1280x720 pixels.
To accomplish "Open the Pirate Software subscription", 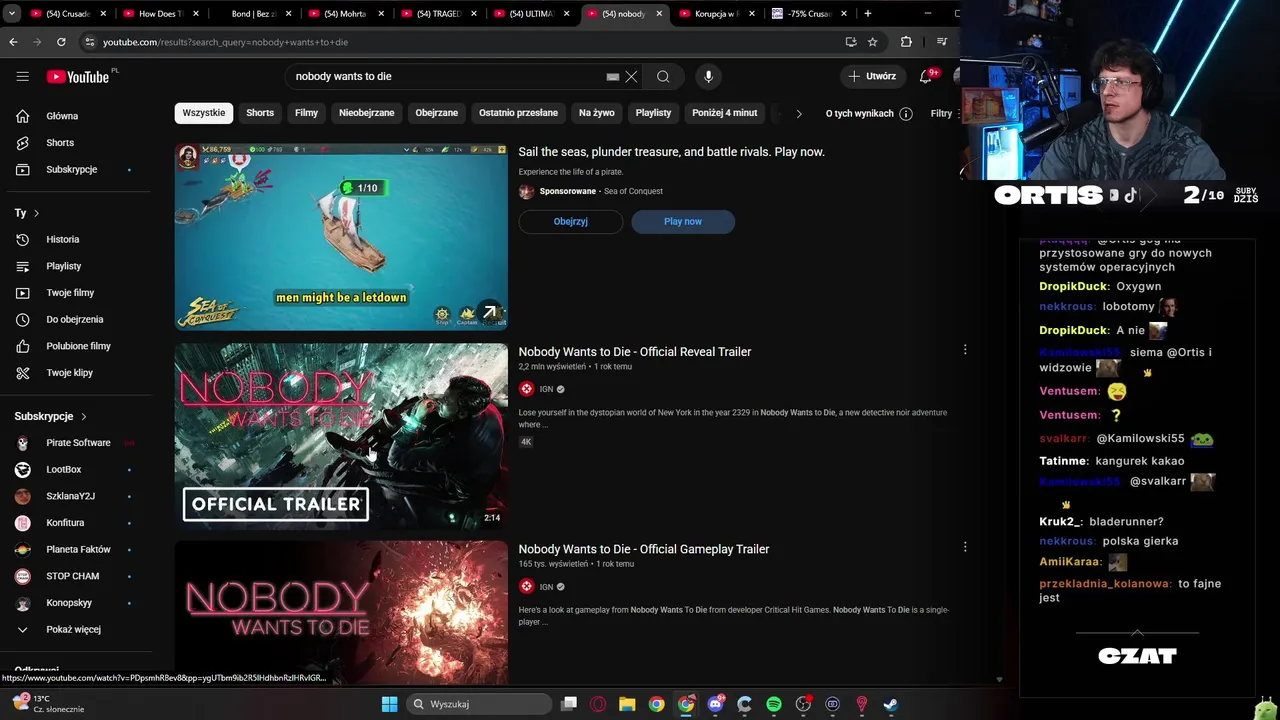I will click(76, 443).
